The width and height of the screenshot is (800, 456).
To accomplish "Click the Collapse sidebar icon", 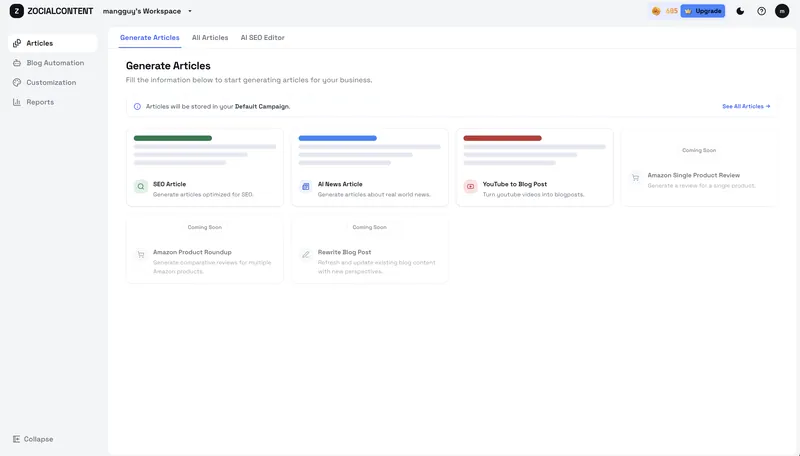I will 16,439.
